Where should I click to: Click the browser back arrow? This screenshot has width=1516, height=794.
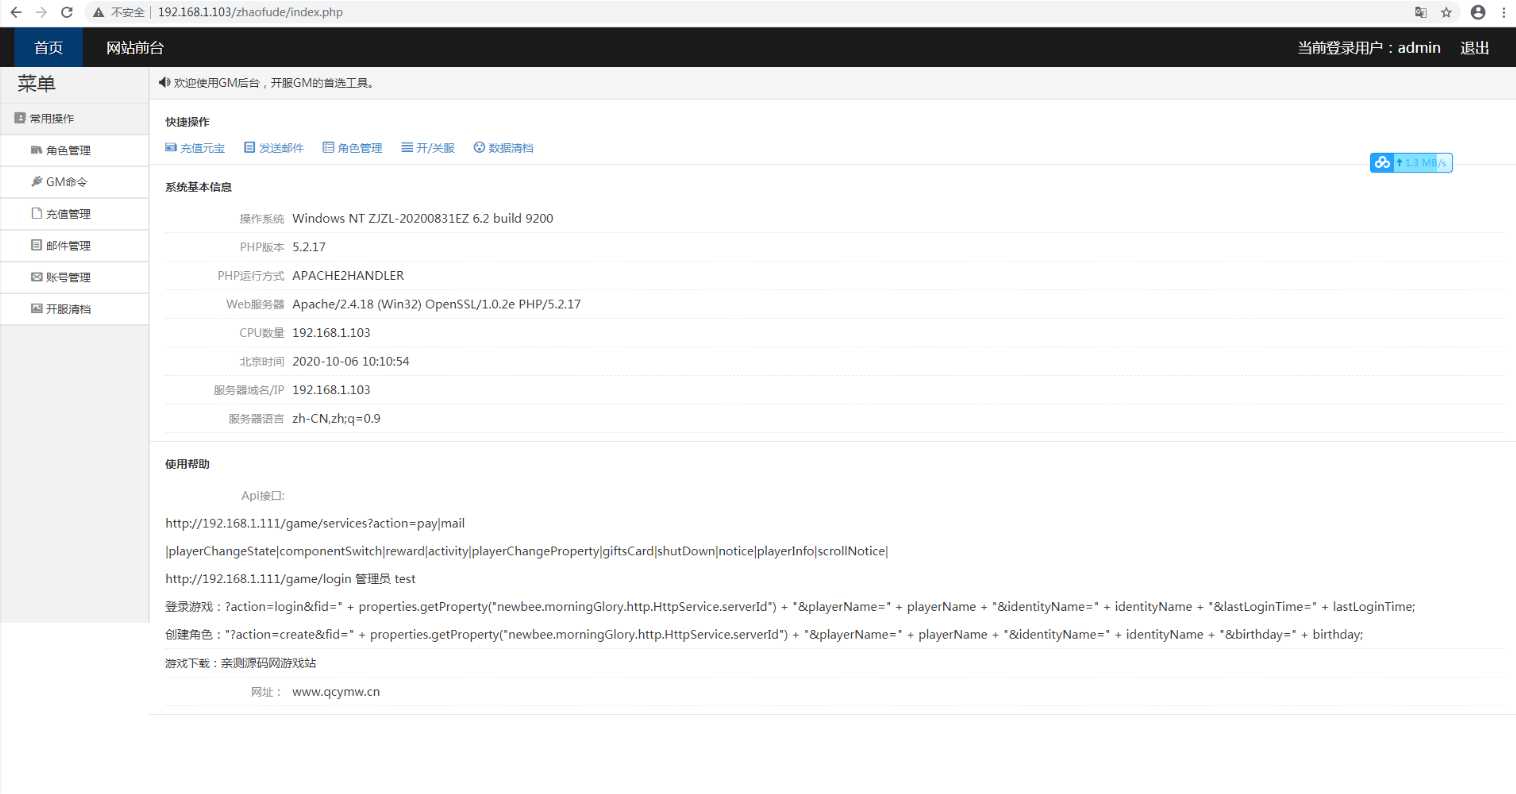pos(16,12)
